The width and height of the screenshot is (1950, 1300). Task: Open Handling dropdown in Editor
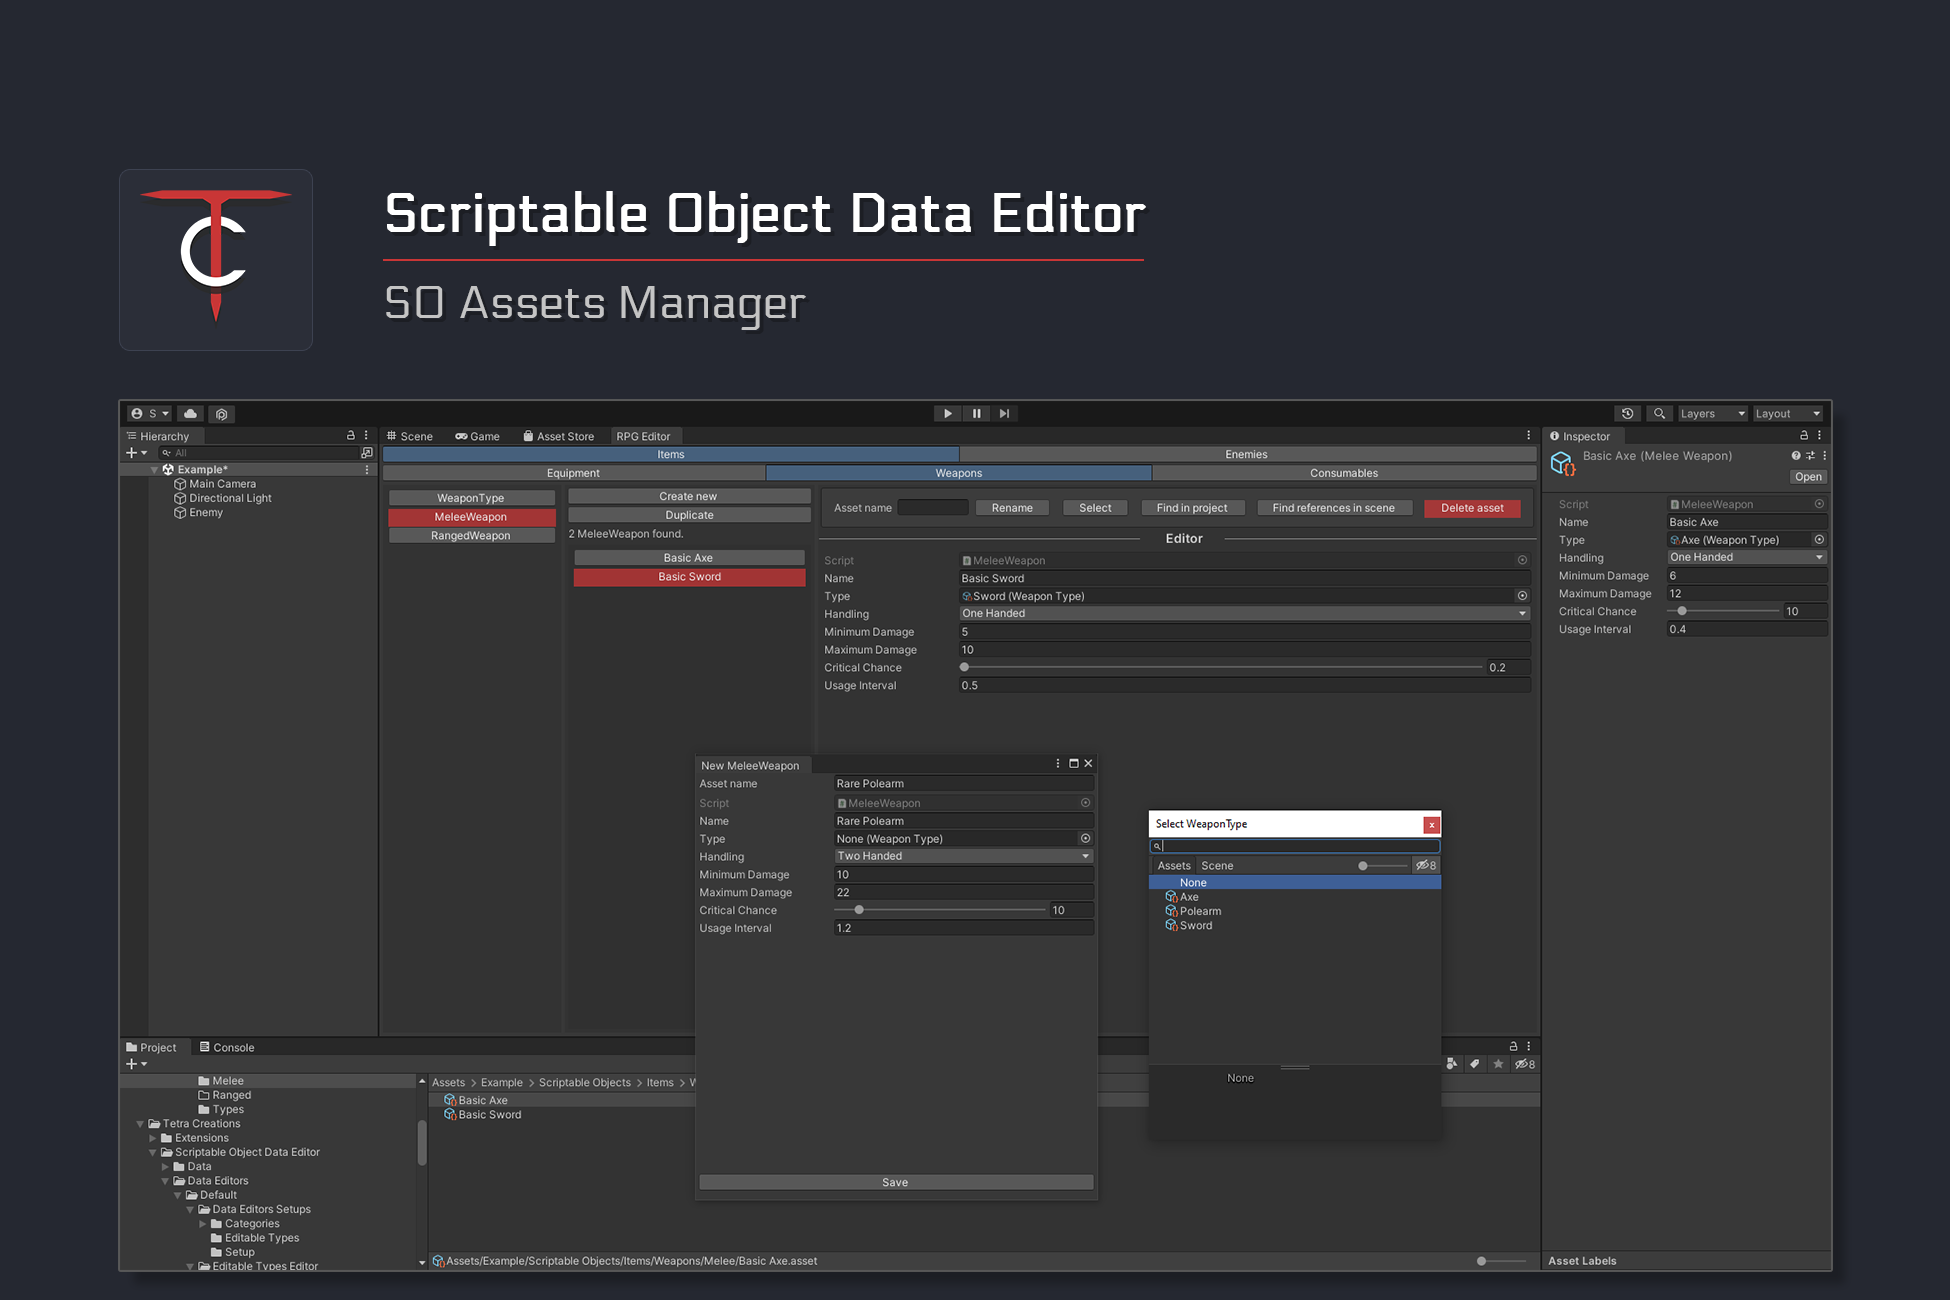point(1245,614)
